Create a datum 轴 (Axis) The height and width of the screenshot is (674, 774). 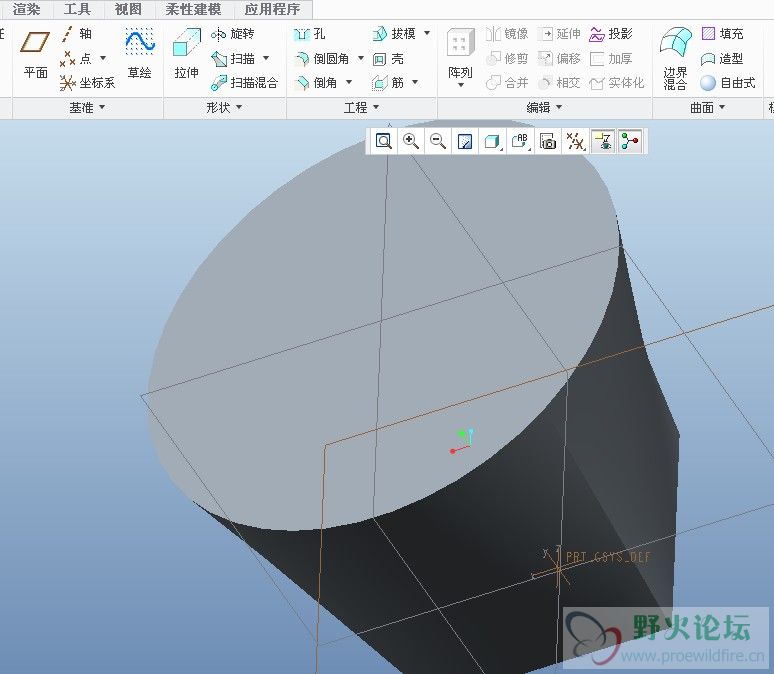pyautogui.click(x=77, y=34)
